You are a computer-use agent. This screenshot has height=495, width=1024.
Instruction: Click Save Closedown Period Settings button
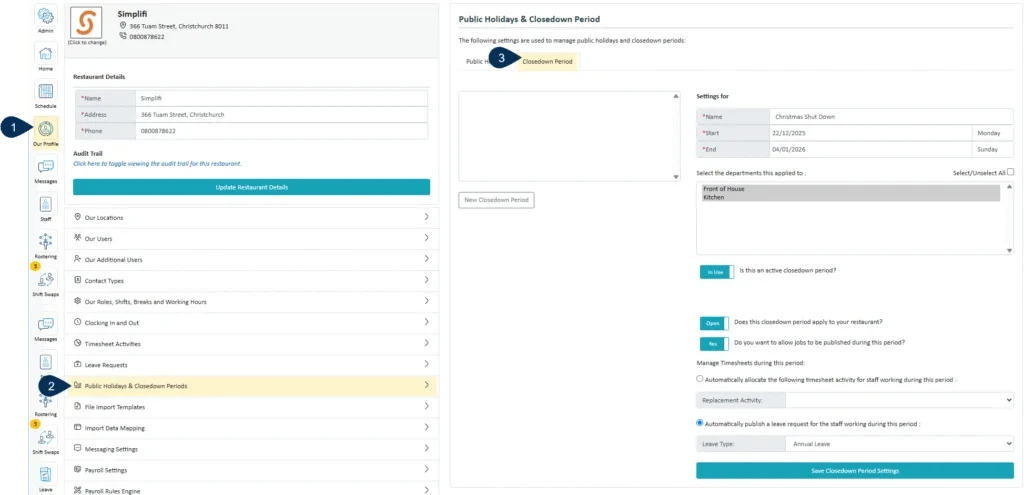tap(855, 470)
